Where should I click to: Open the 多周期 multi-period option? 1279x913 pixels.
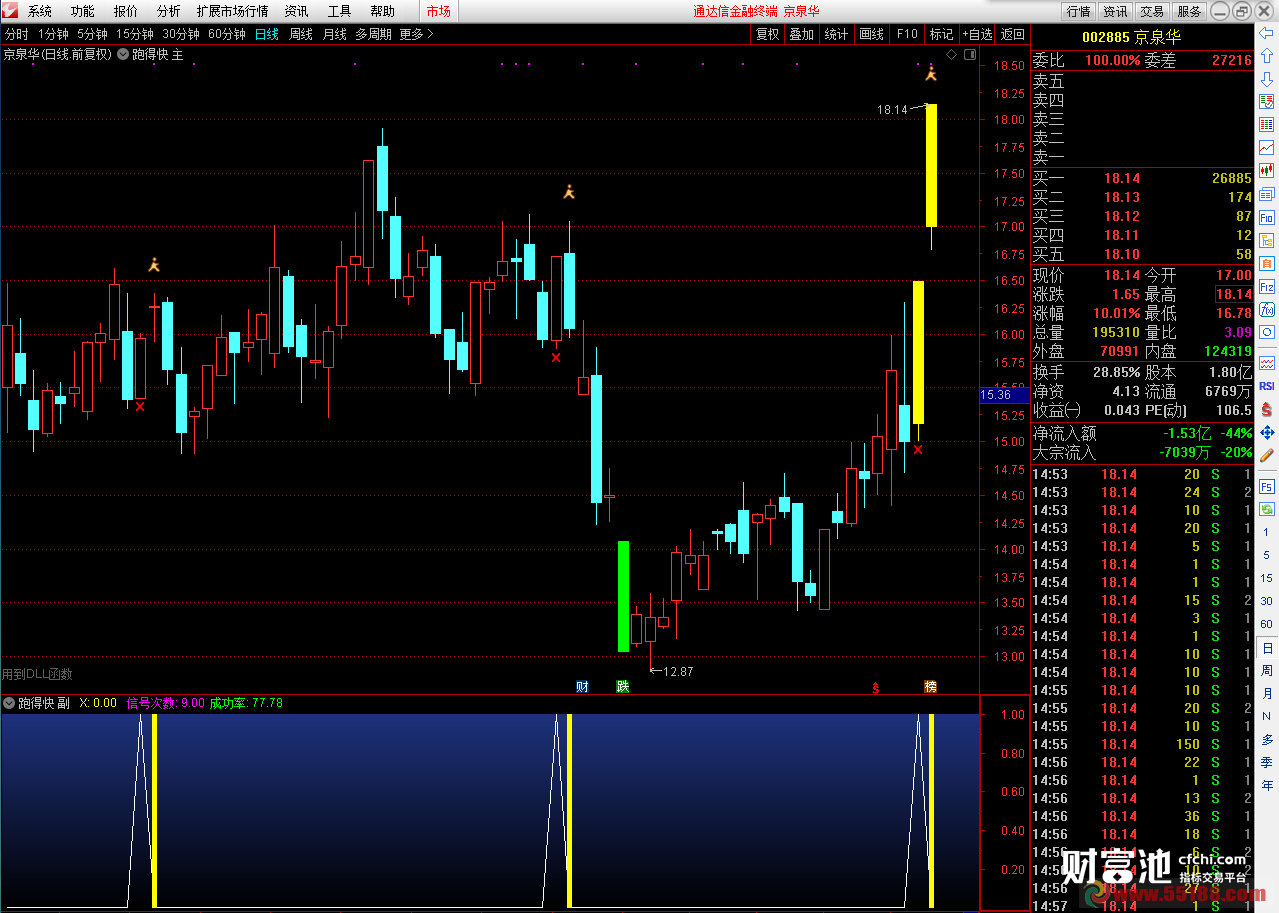pos(373,34)
